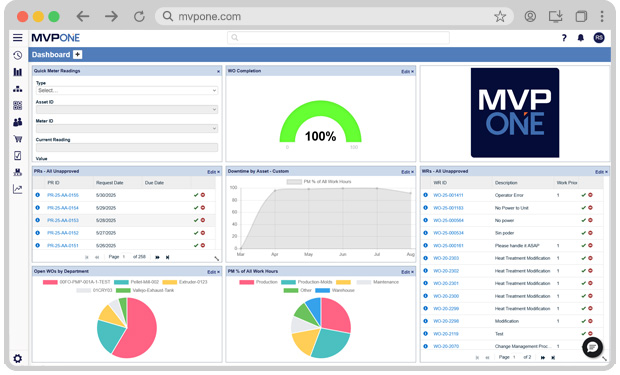
Task: Open PR-25-AA-0151 link
Action: pyautogui.click(x=63, y=246)
